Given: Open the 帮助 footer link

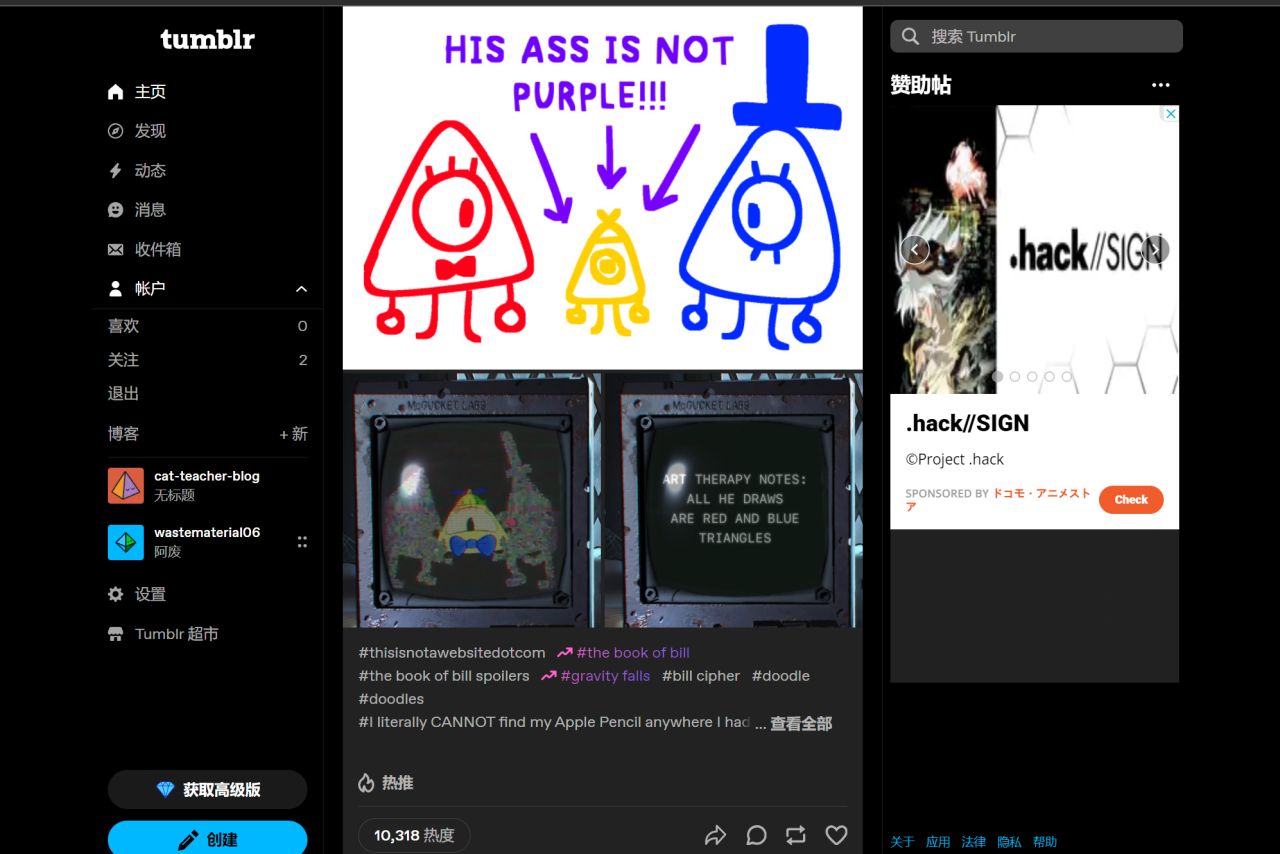Looking at the screenshot, I should (1045, 842).
